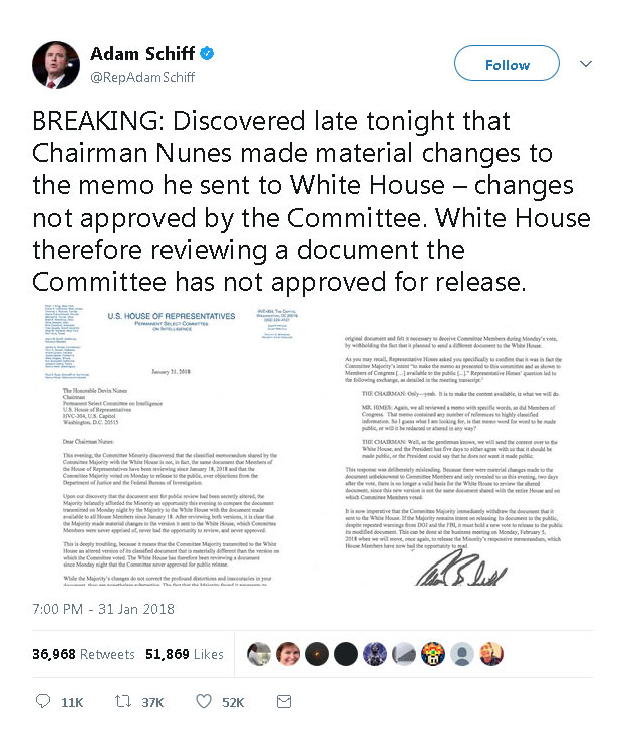
Task: Click the first liker avatar in the row
Action: tap(257, 654)
